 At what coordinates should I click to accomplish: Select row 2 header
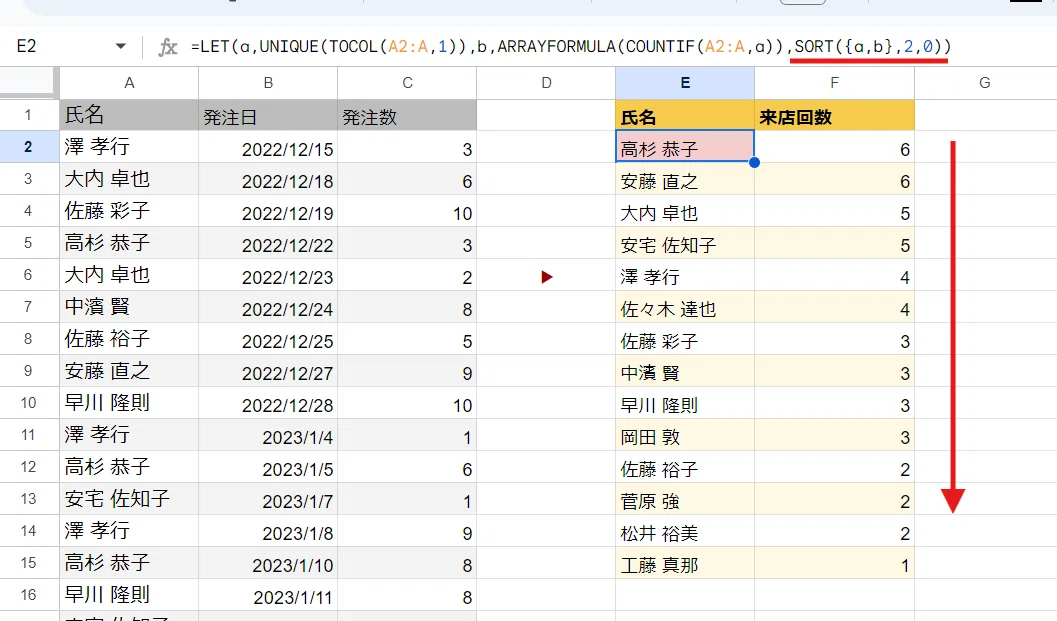click(x=29, y=147)
